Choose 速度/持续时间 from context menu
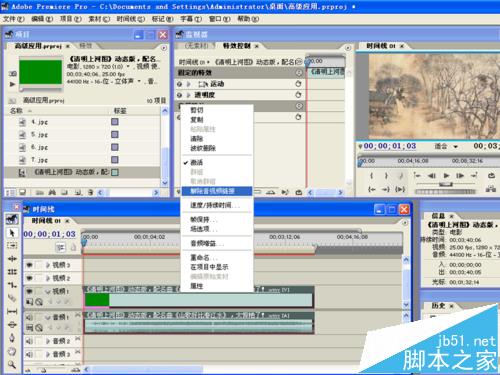This screenshot has height=375, width=500. point(217,205)
